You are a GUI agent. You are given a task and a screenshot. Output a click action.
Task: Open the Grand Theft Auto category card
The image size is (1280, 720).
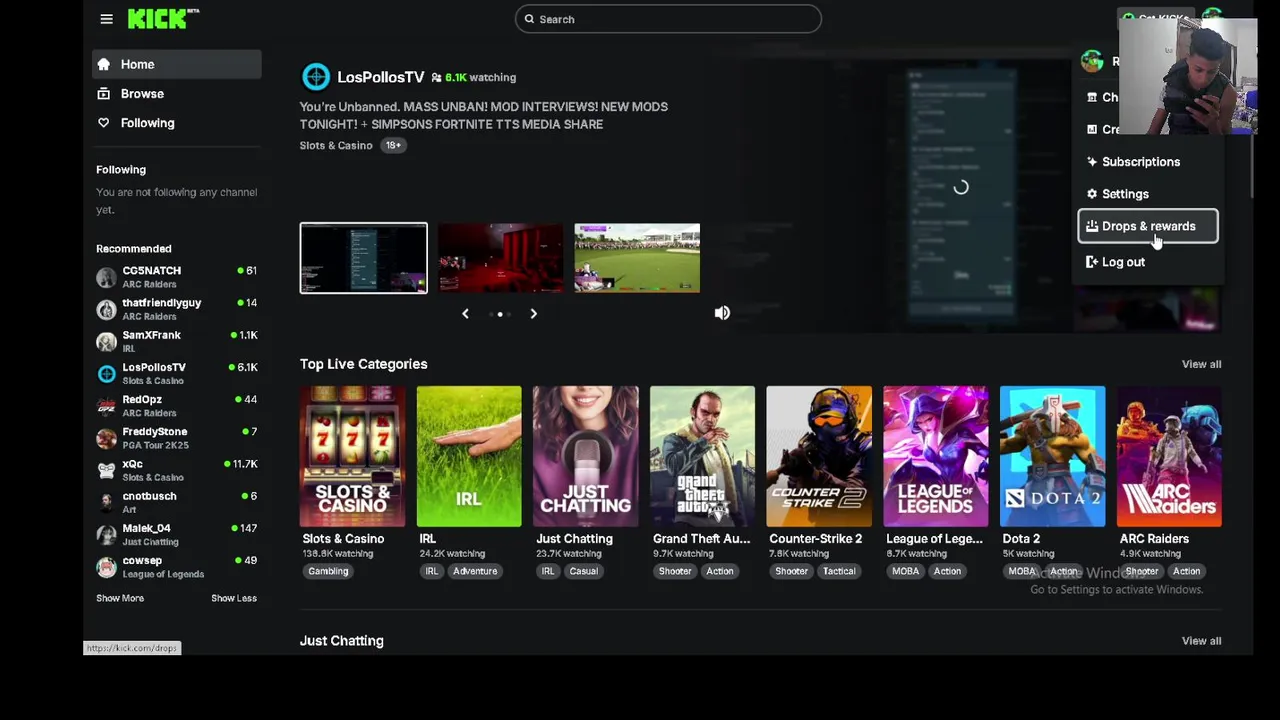coord(702,456)
